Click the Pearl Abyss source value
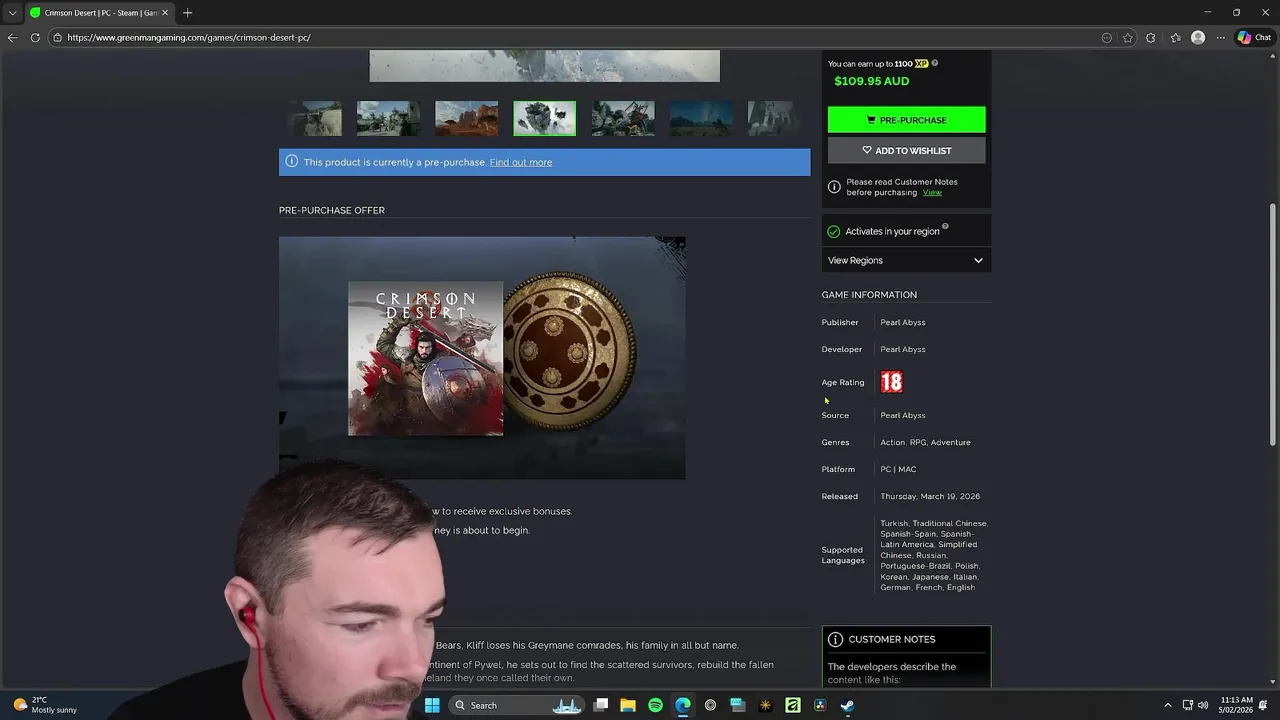Screen dimensions: 1280x720 (903, 415)
